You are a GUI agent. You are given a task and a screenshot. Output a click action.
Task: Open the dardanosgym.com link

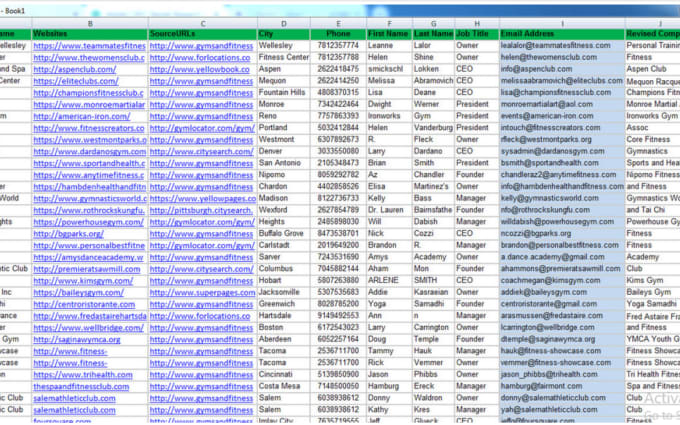[90, 151]
